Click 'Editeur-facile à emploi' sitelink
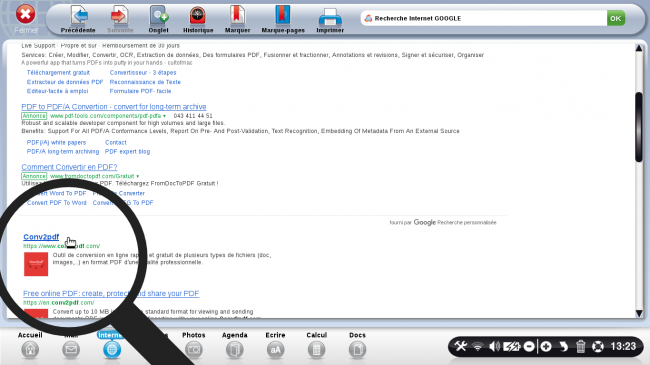Screen dimensions: 650x365 pyautogui.click(x=57, y=91)
